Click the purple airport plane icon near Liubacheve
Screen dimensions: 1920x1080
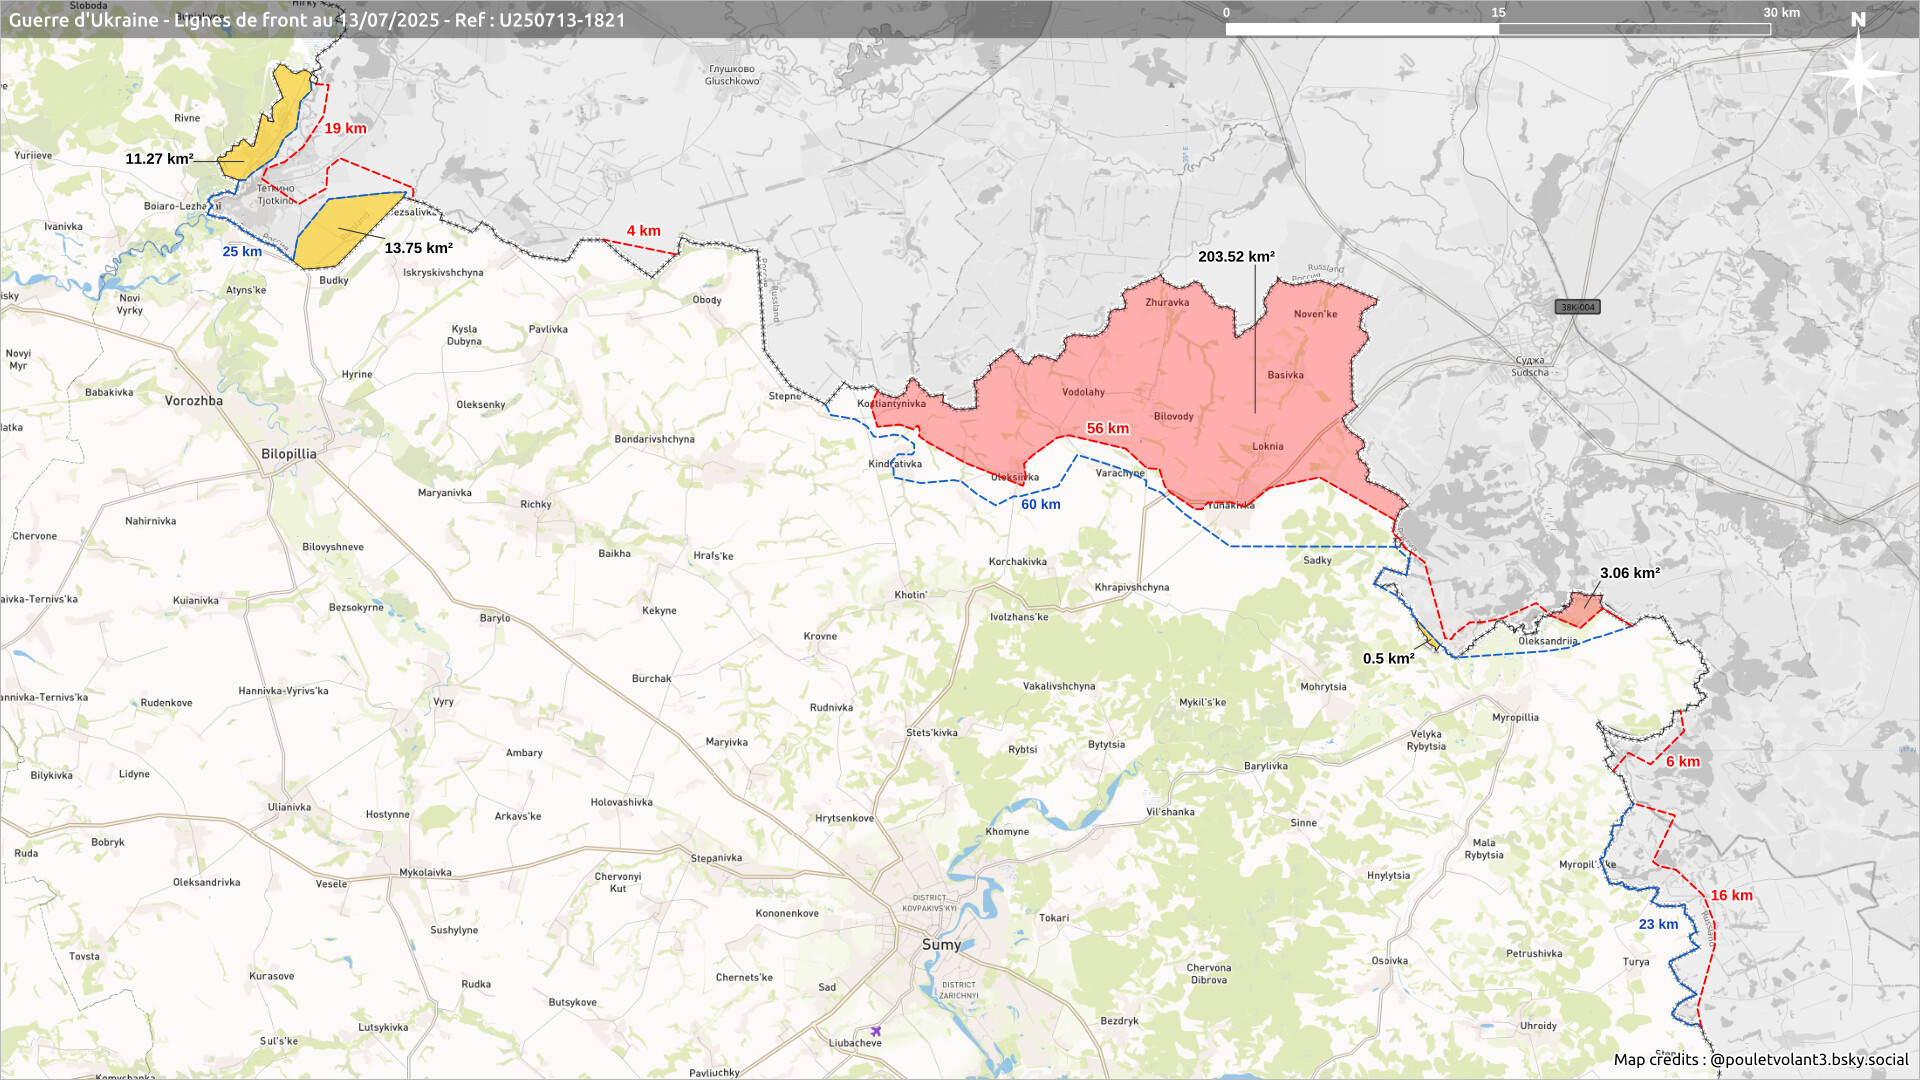coord(876,1031)
